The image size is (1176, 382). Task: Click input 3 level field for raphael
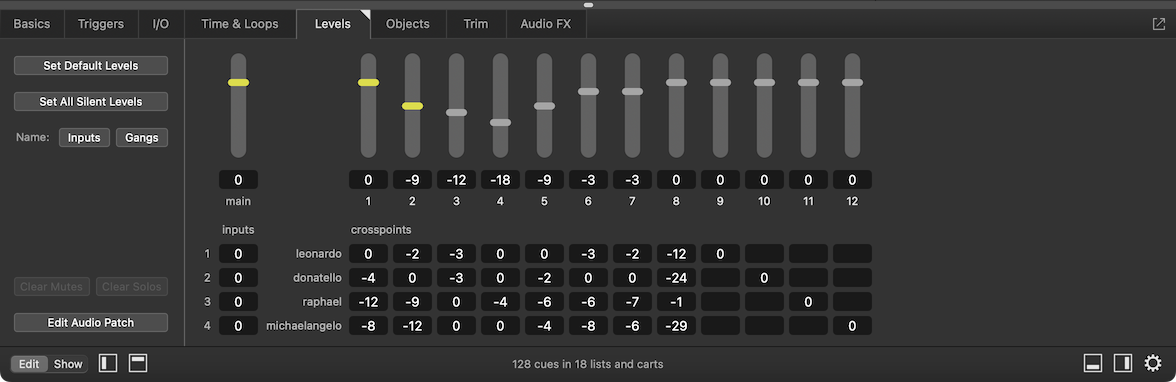coord(238,302)
